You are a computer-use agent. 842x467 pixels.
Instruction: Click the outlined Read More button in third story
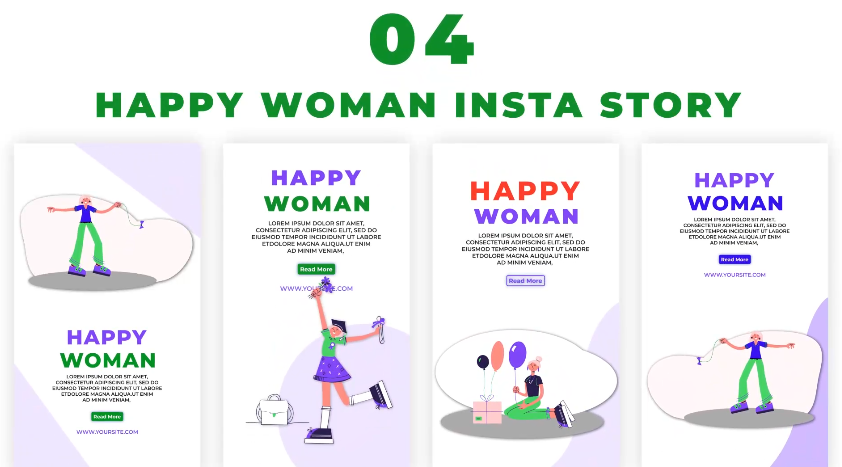click(525, 281)
